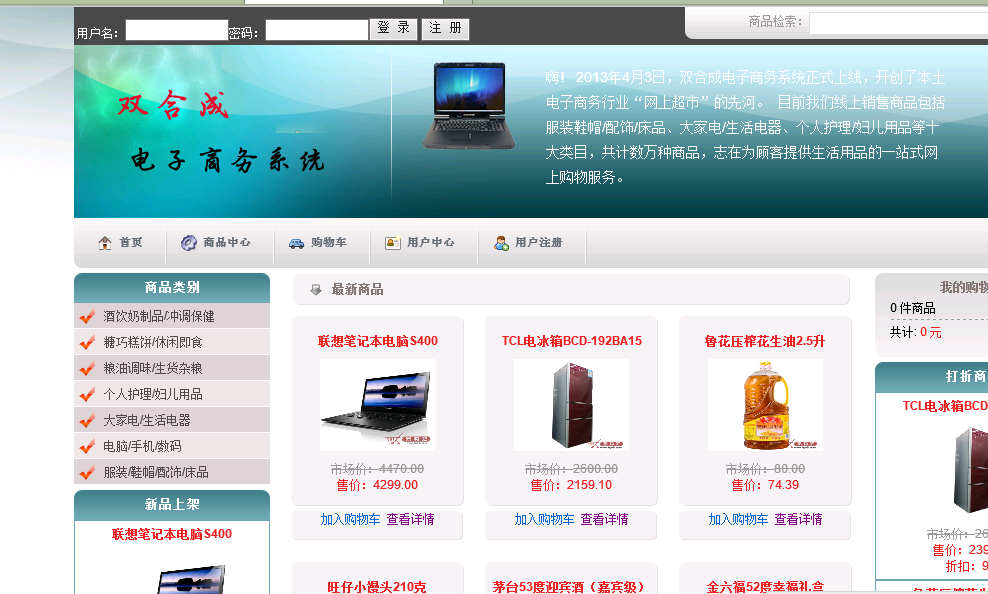View details 查看详情 for 联想笔记本电脑S400
The height and width of the screenshot is (594, 988).
[410, 519]
